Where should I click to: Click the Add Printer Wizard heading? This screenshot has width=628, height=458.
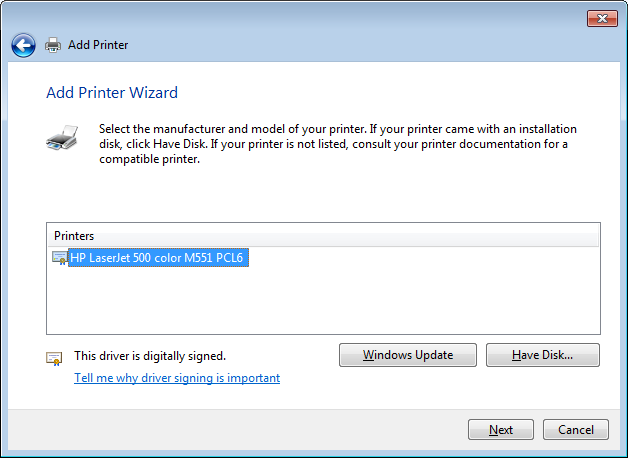[x=112, y=93]
